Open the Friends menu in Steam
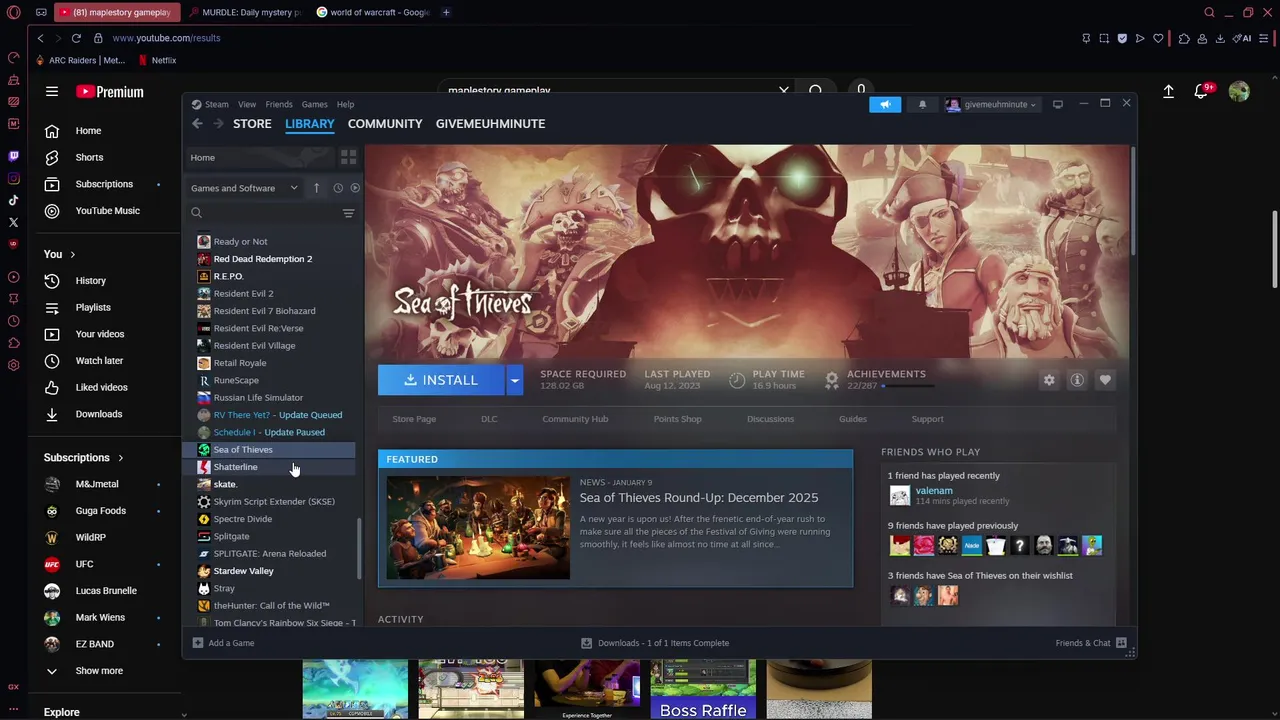The height and width of the screenshot is (720, 1280). click(x=279, y=104)
